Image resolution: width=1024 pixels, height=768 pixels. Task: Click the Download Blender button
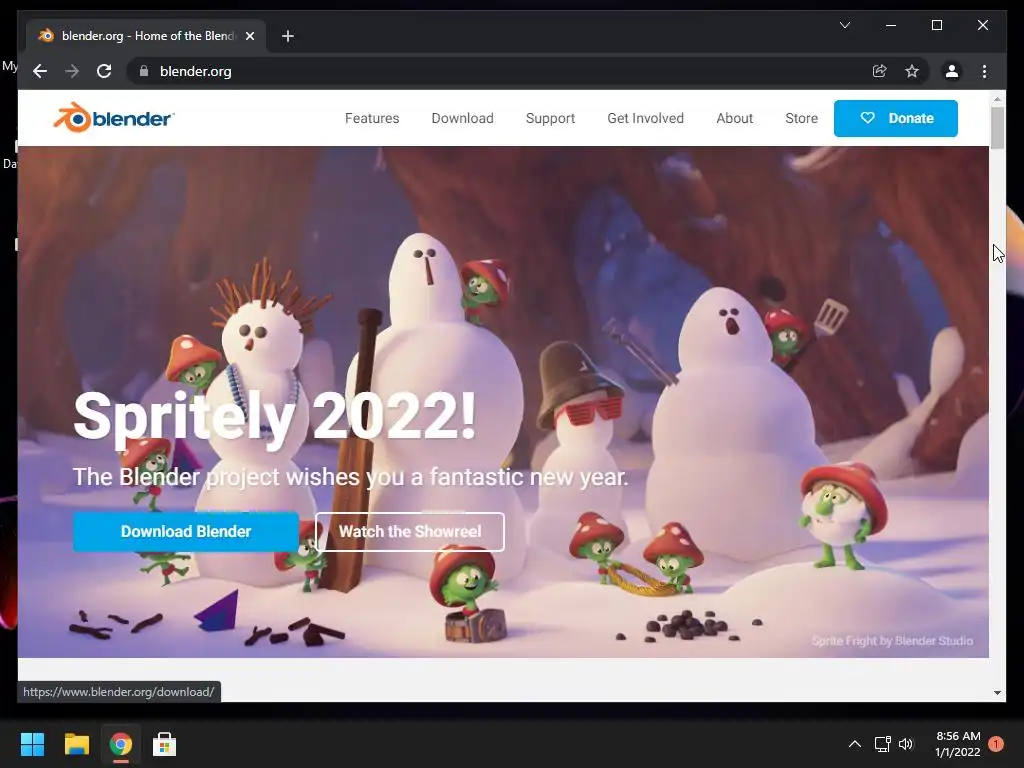(x=185, y=532)
